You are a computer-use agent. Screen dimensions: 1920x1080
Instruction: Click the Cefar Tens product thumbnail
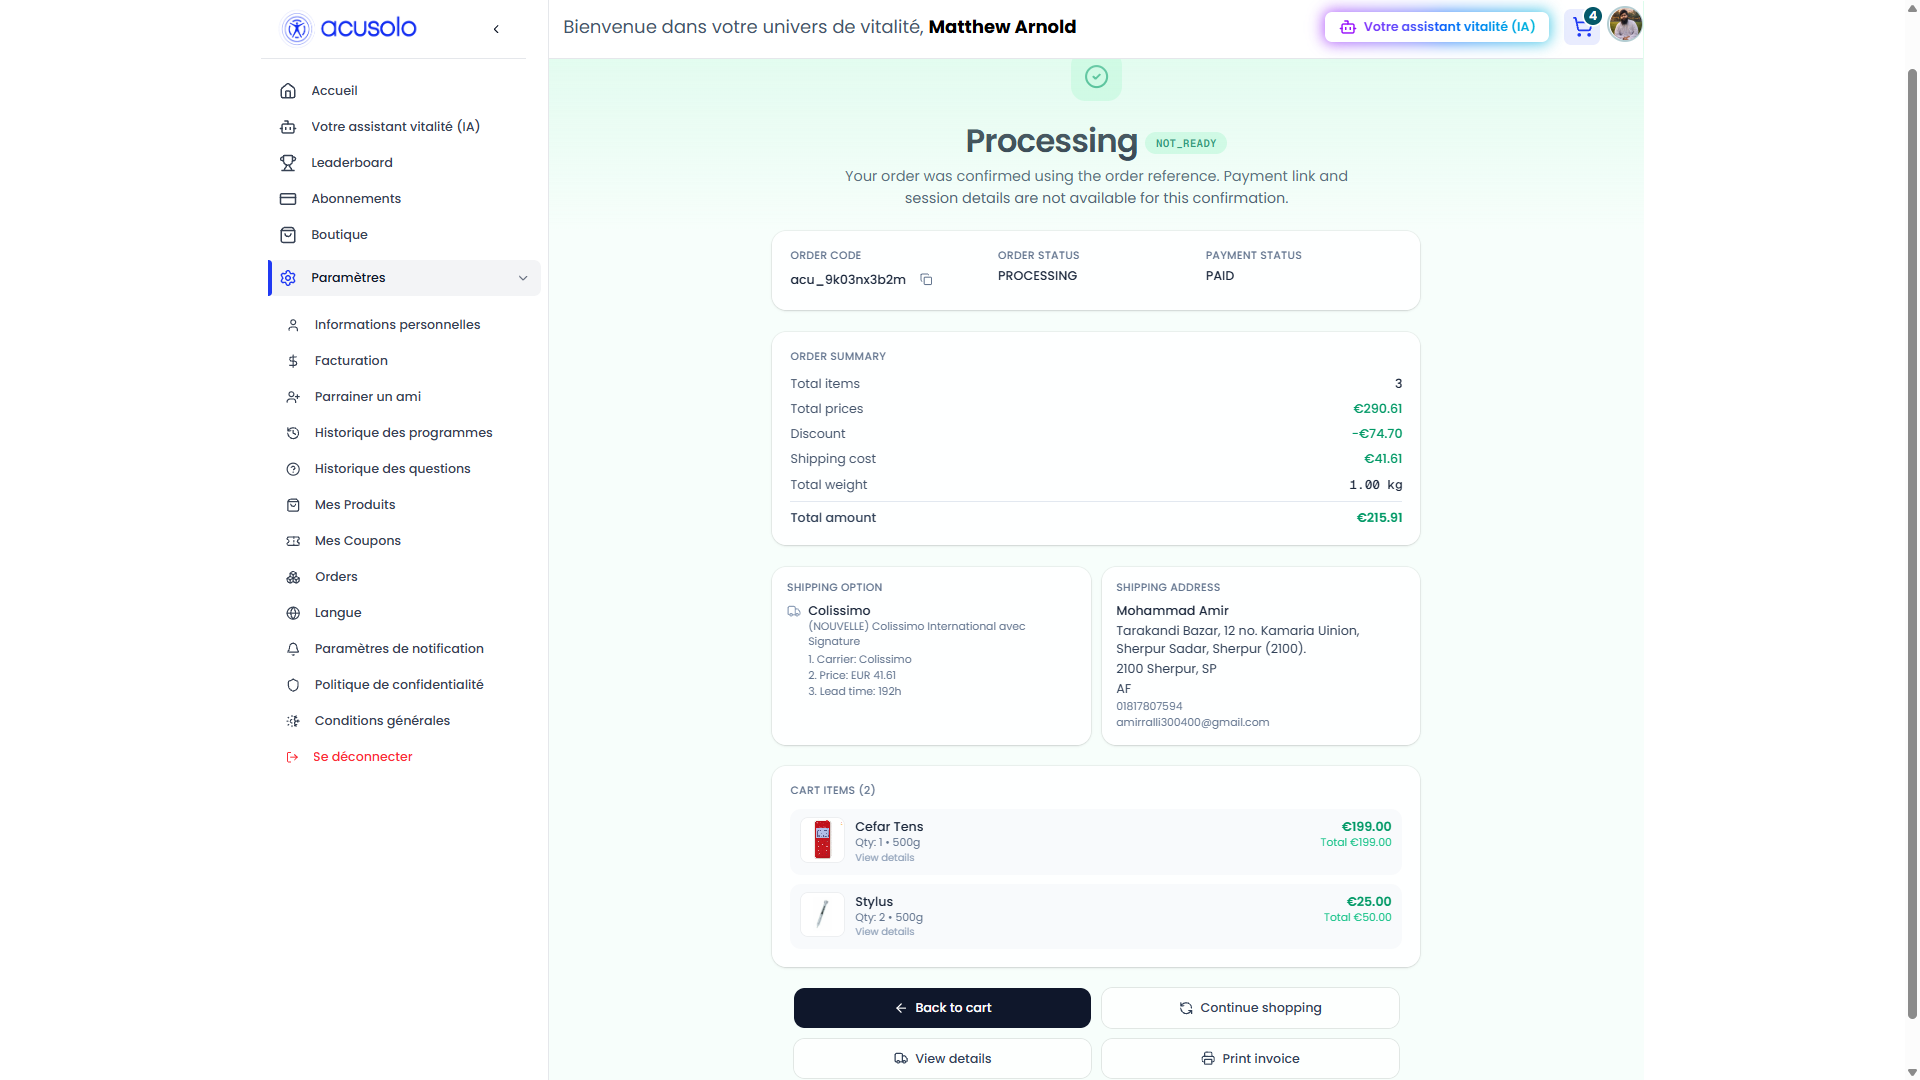tap(822, 840)
